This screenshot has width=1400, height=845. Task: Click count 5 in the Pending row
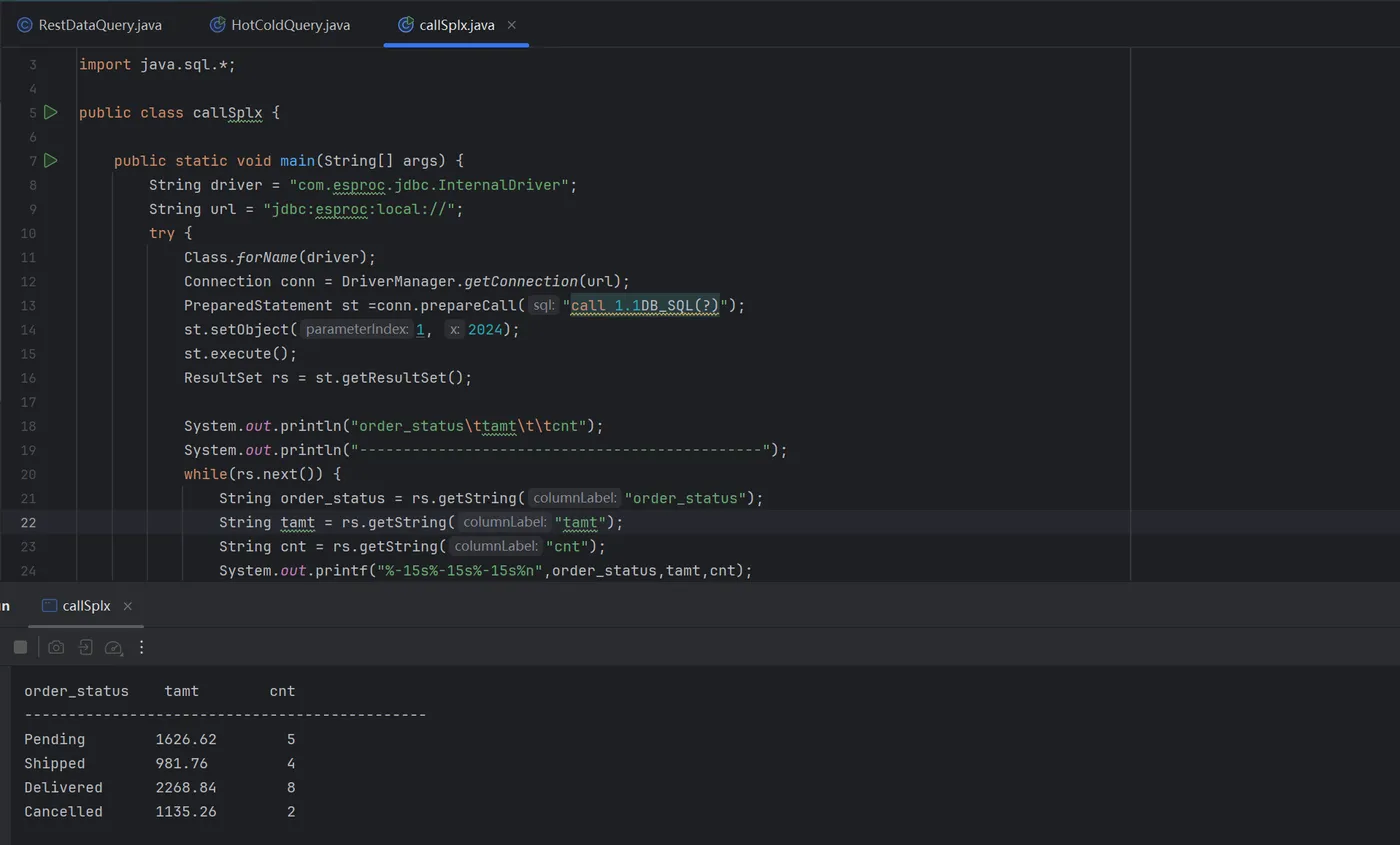291,739
